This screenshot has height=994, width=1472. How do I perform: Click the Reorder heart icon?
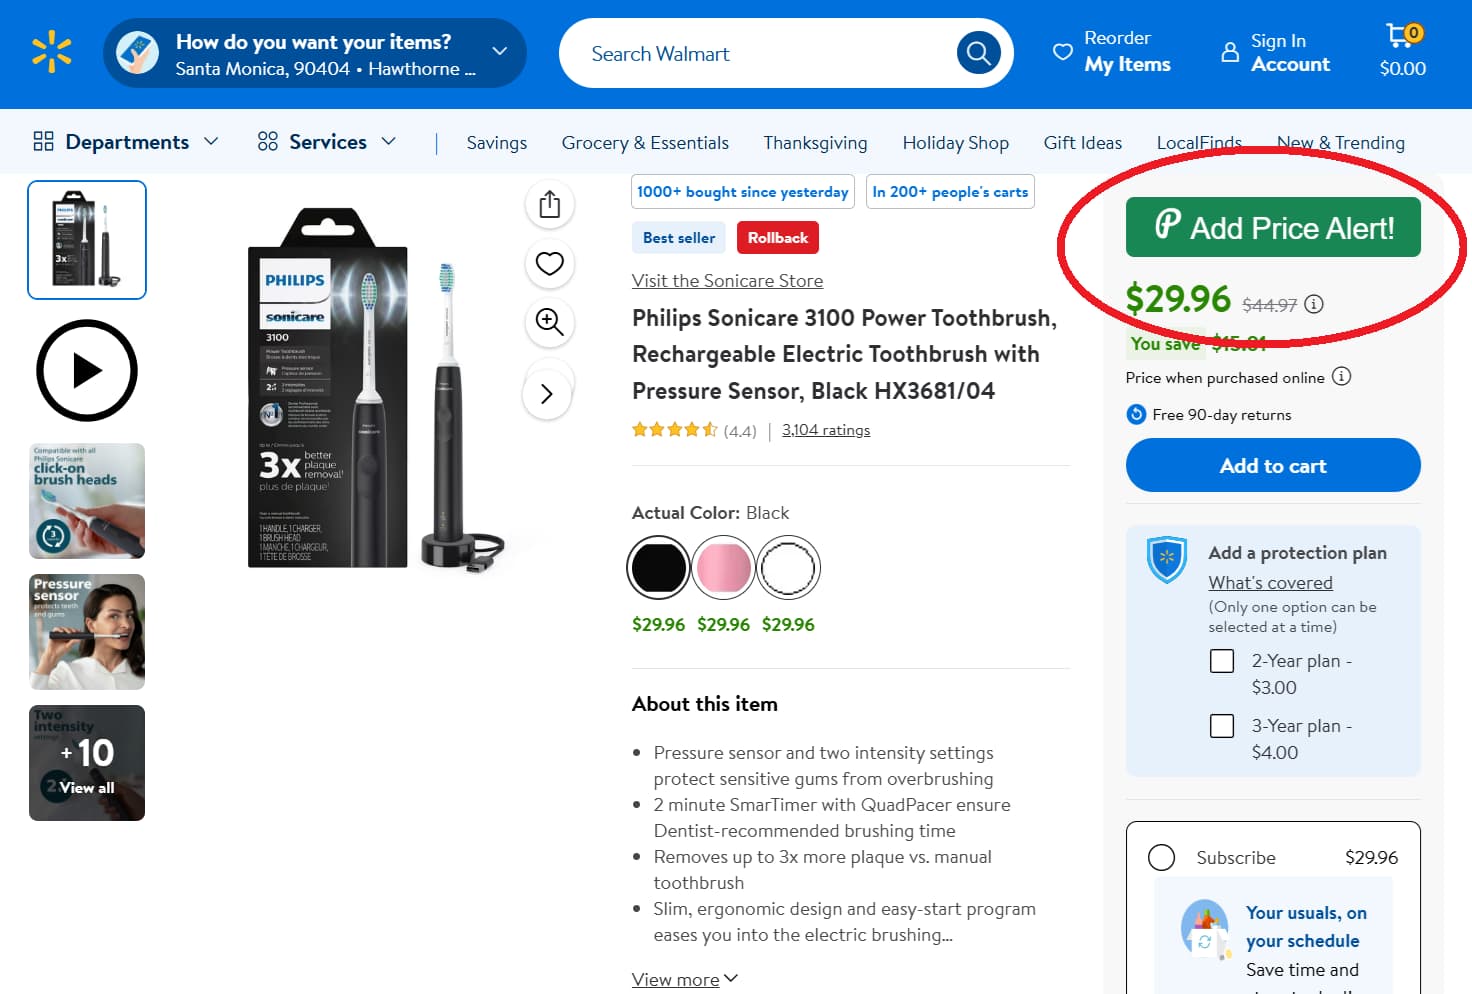[1063, 52]
